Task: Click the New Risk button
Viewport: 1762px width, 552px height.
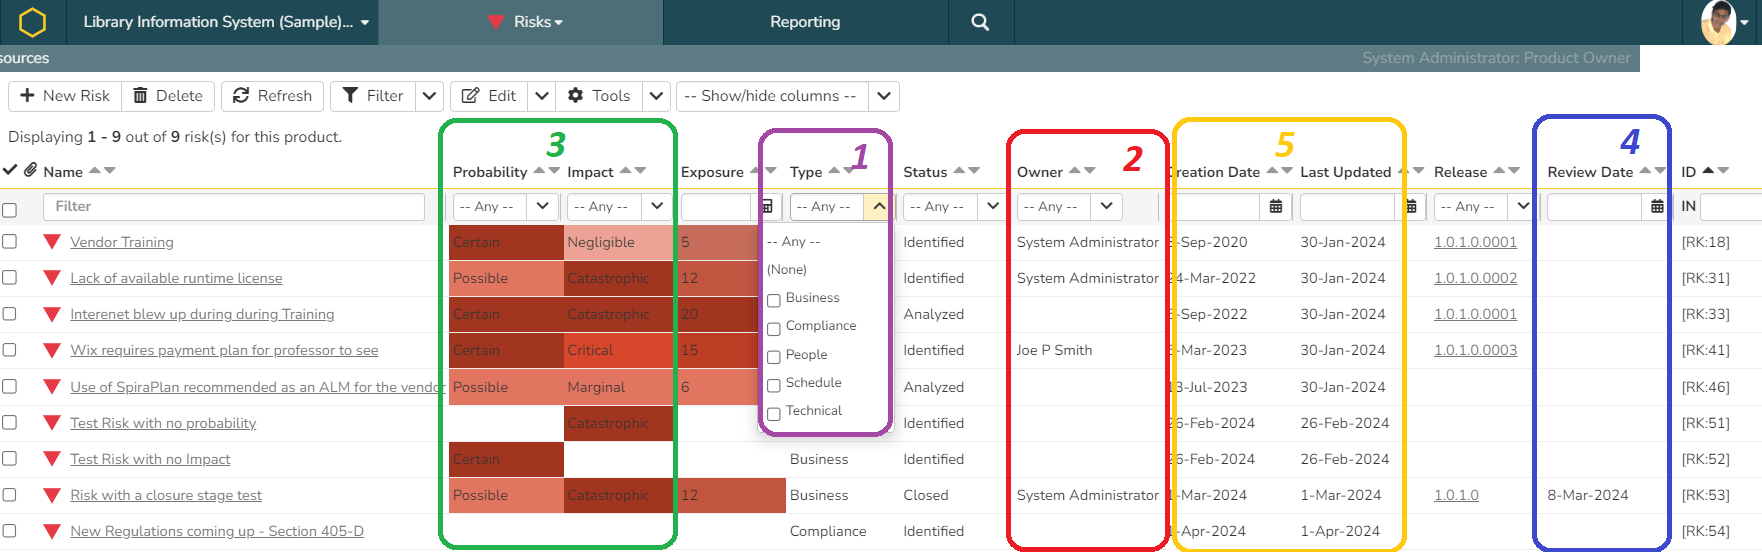Action: 65,96
